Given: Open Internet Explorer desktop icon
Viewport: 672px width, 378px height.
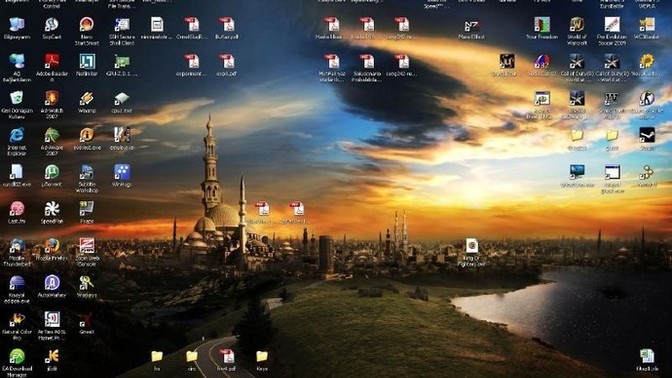Looking at the screenshot, I should (x=17, y=135).
